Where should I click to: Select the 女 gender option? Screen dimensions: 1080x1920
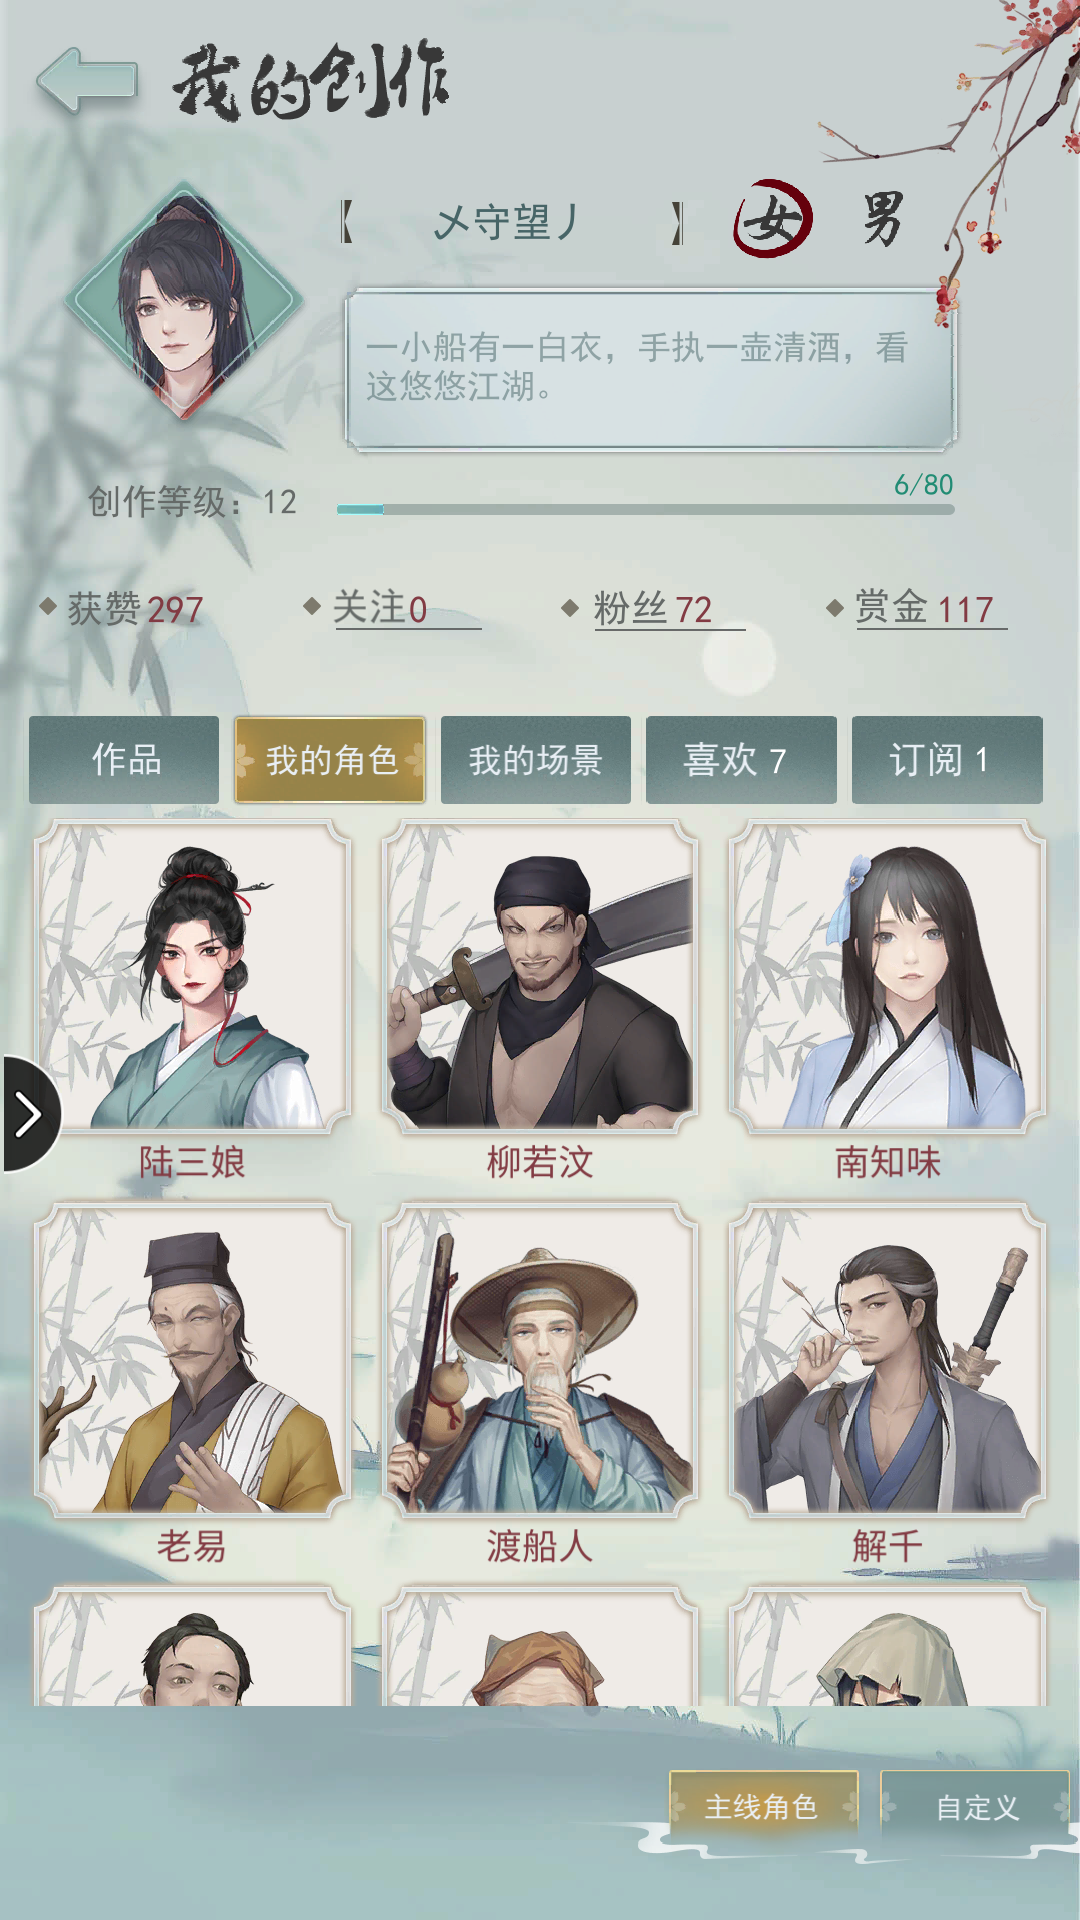tap(773, 219)
